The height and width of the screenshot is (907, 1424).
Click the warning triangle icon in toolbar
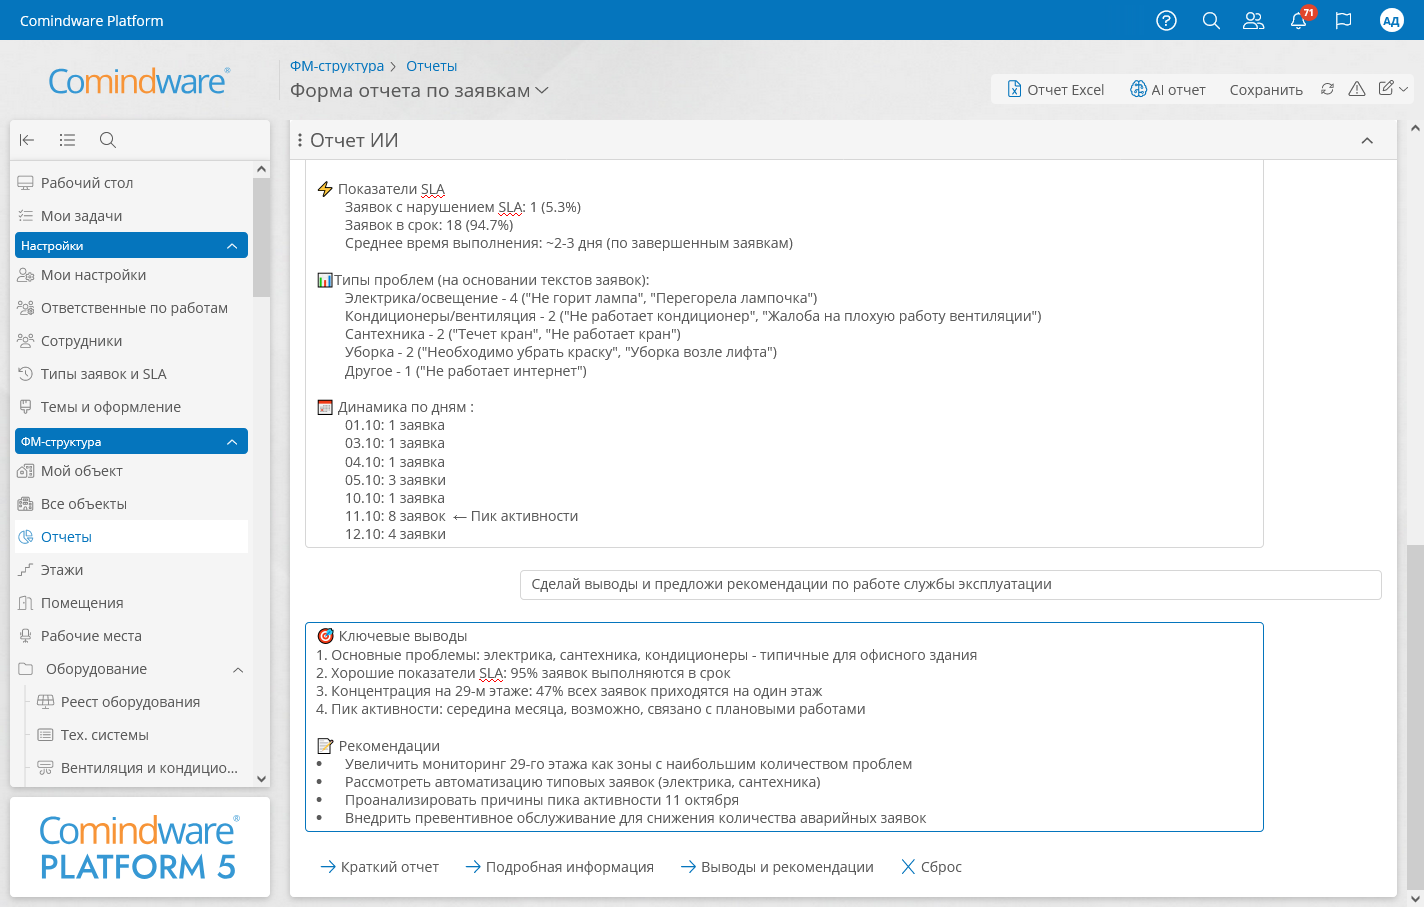1356,89
